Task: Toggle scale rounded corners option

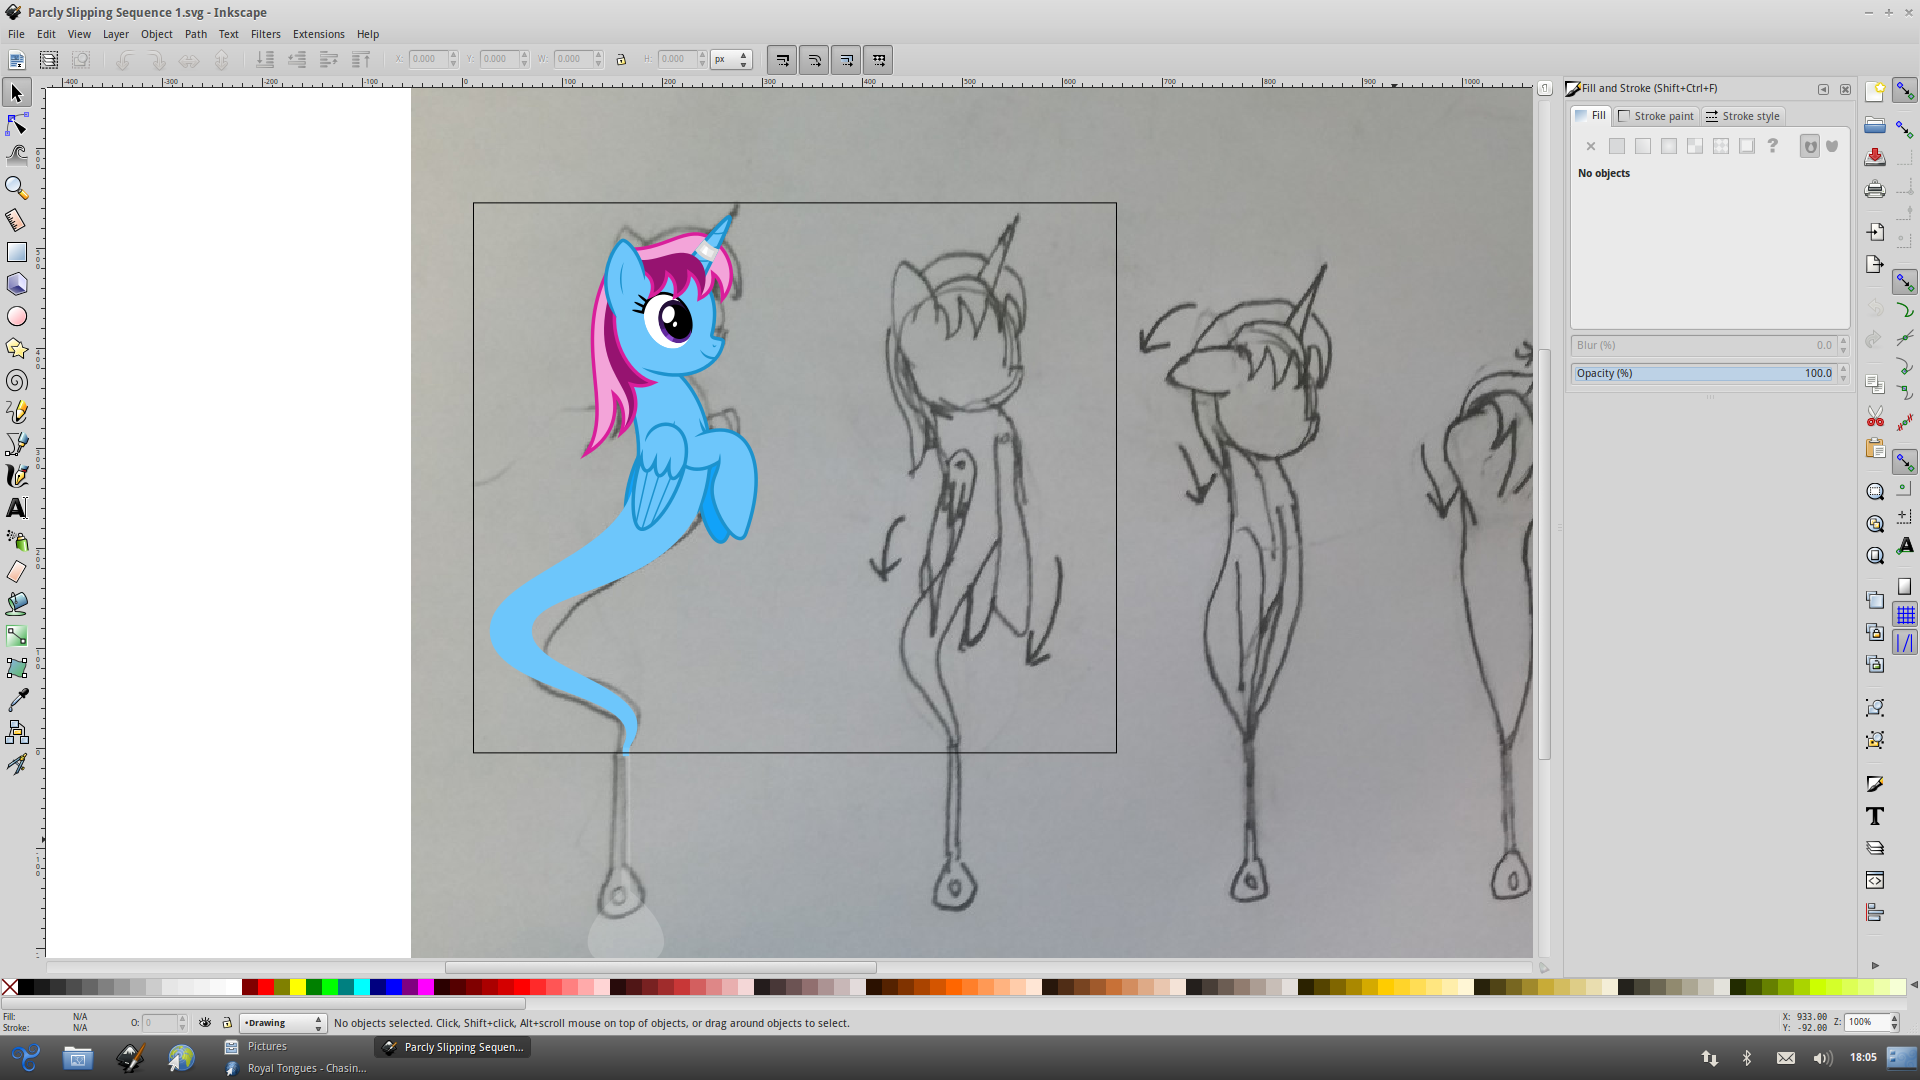Action: pos(814,60)
